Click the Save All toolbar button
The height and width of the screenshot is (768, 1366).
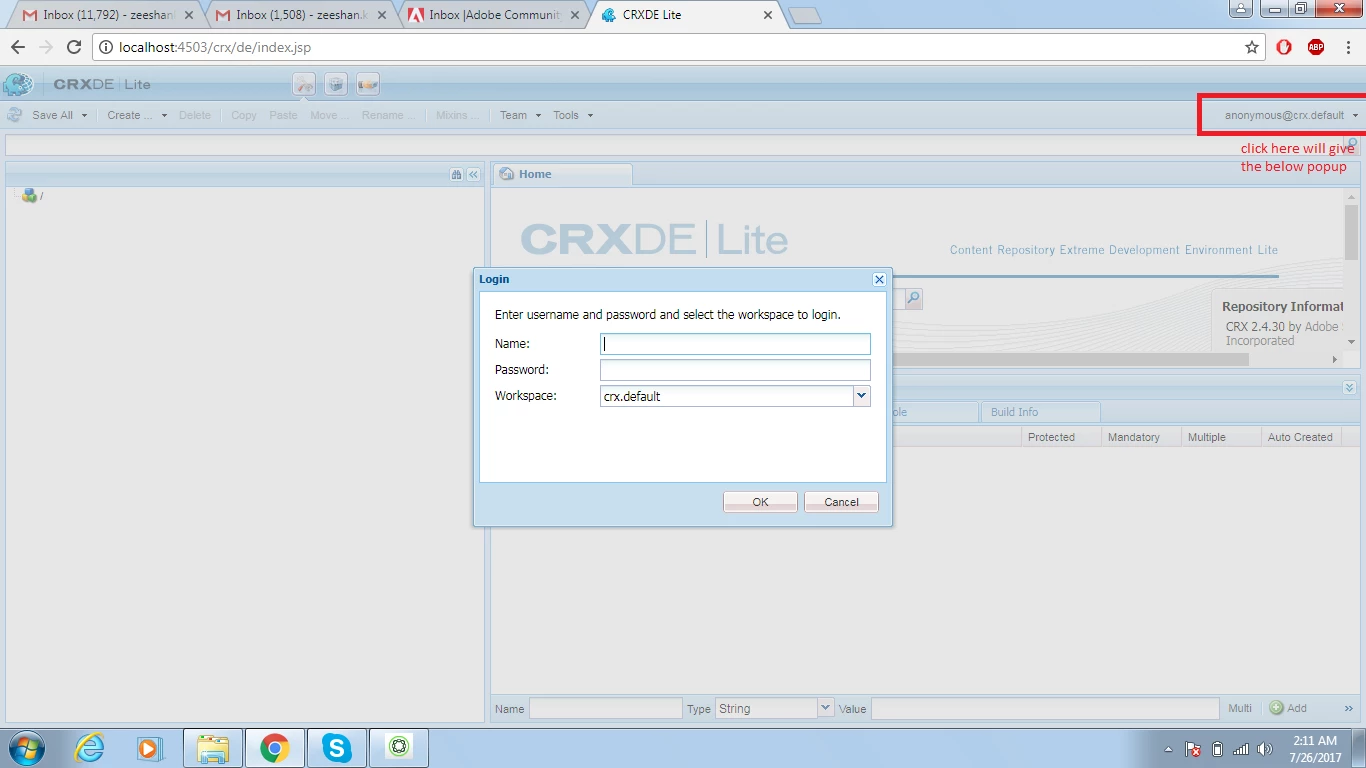pos(52,115)
